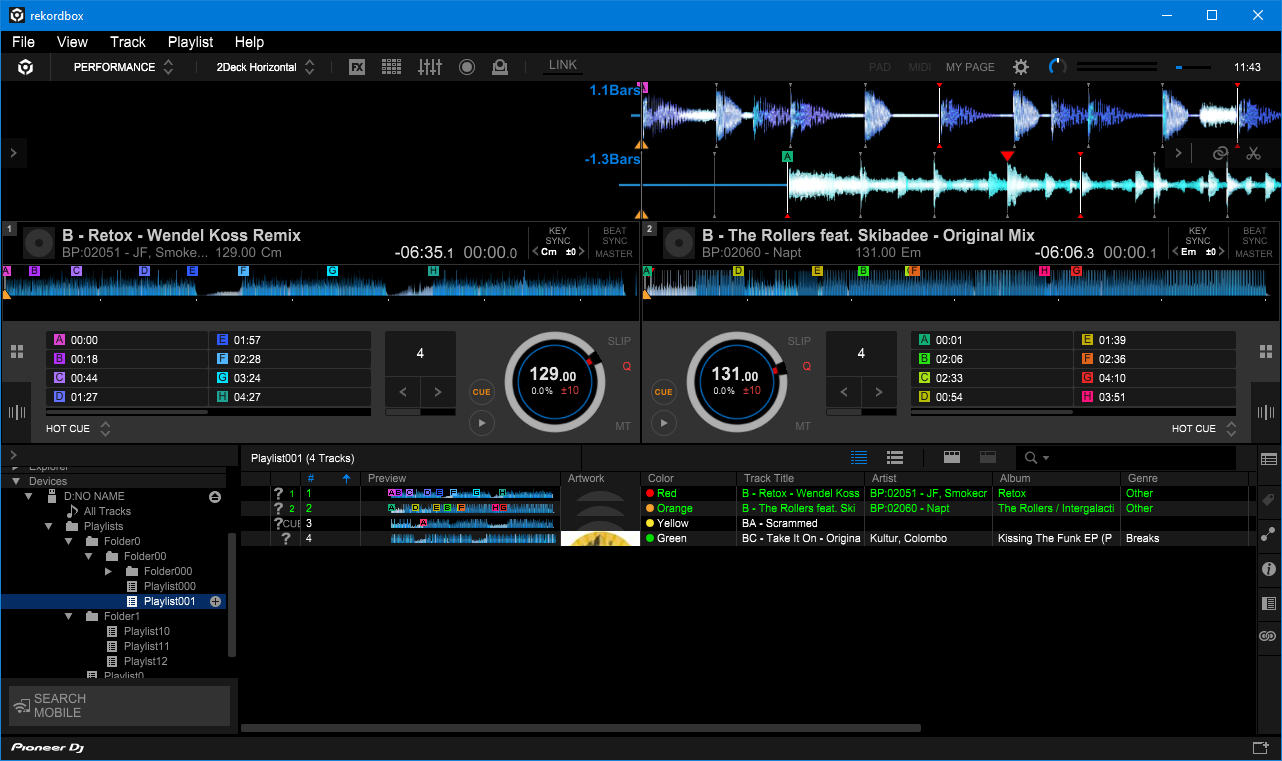Open My Tag side panel icon

[1269, 499]
